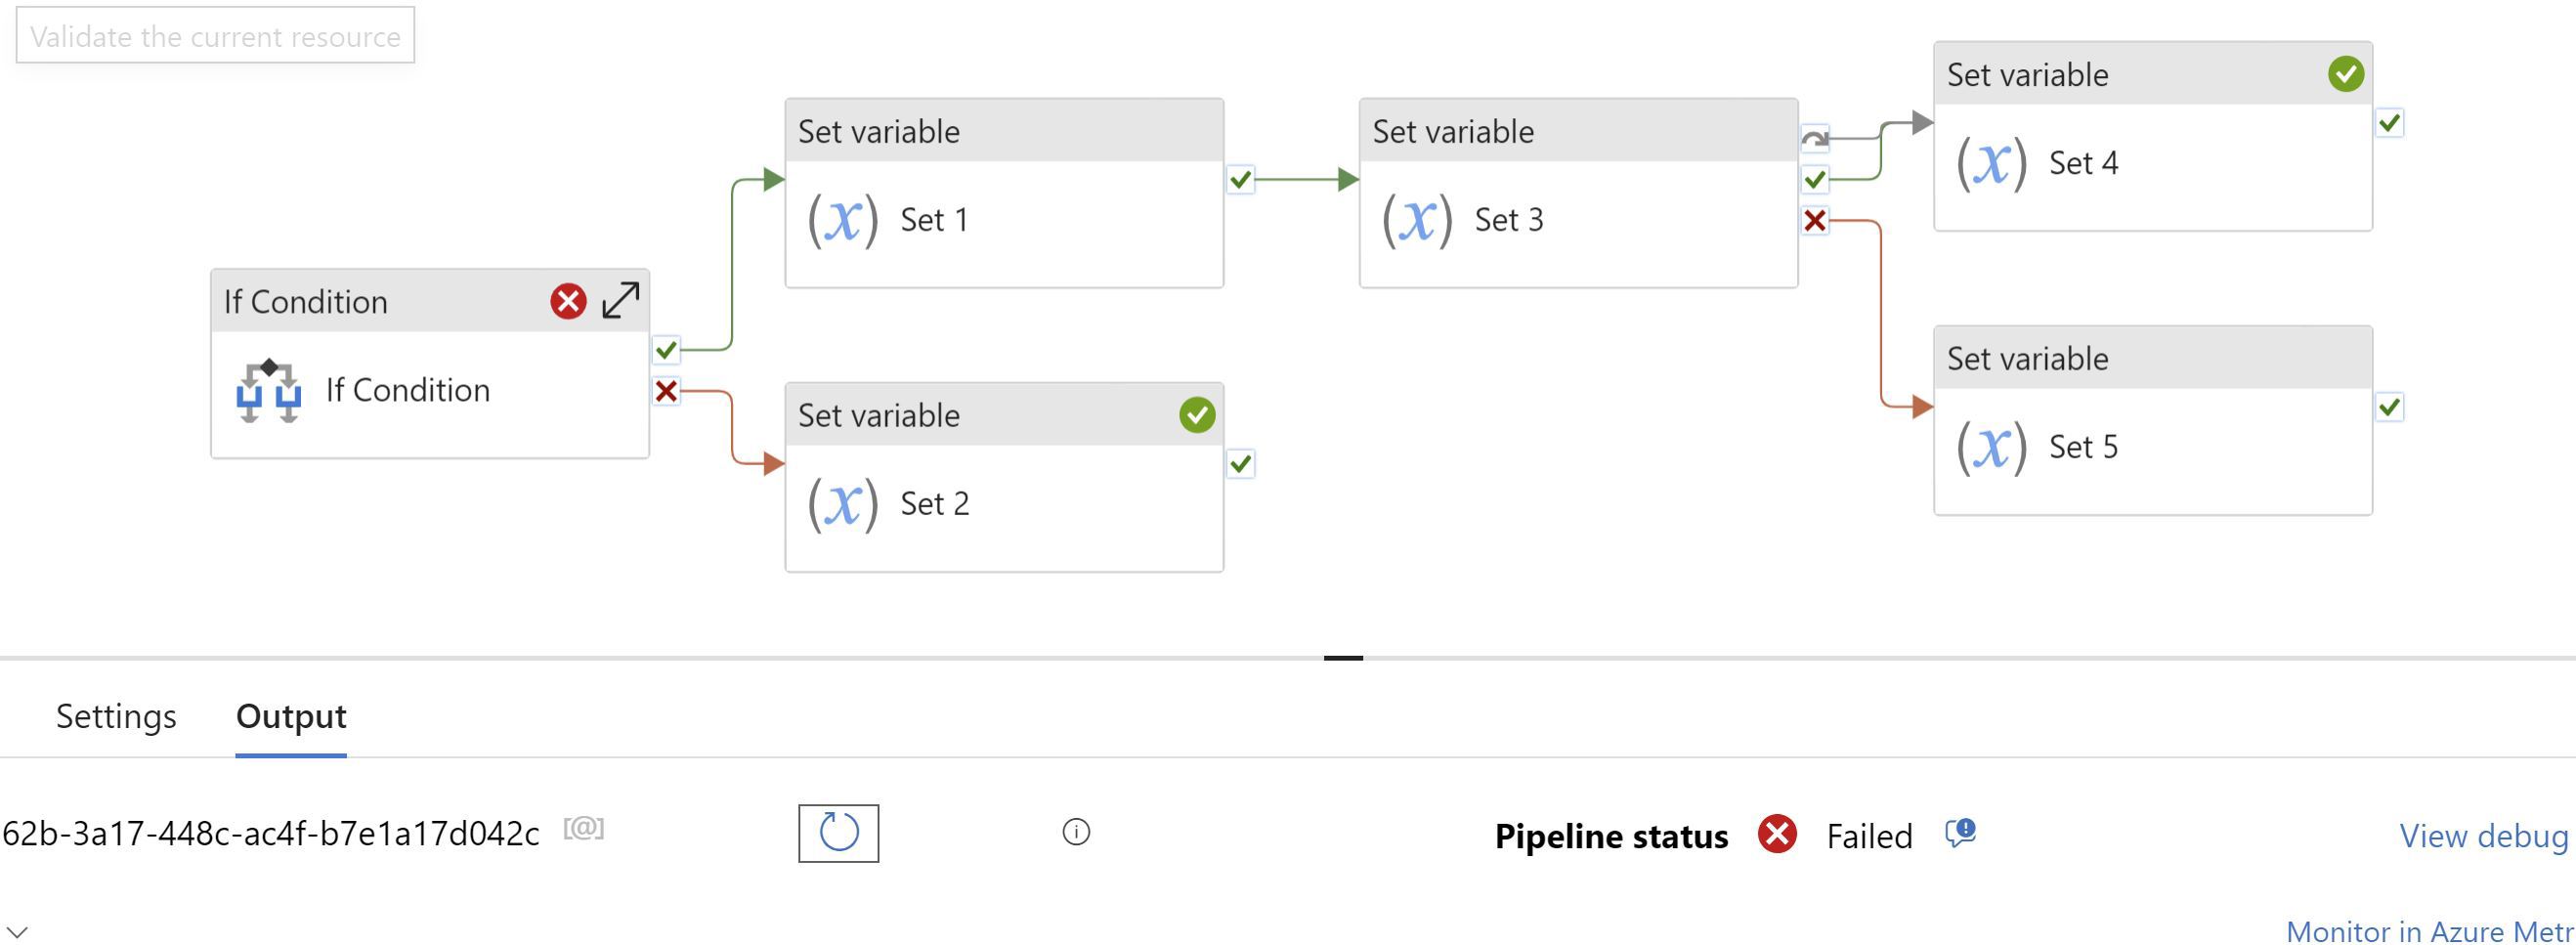The image size is (2576, 945).
Task: Select the Output tab
Action: pos(291,716)
